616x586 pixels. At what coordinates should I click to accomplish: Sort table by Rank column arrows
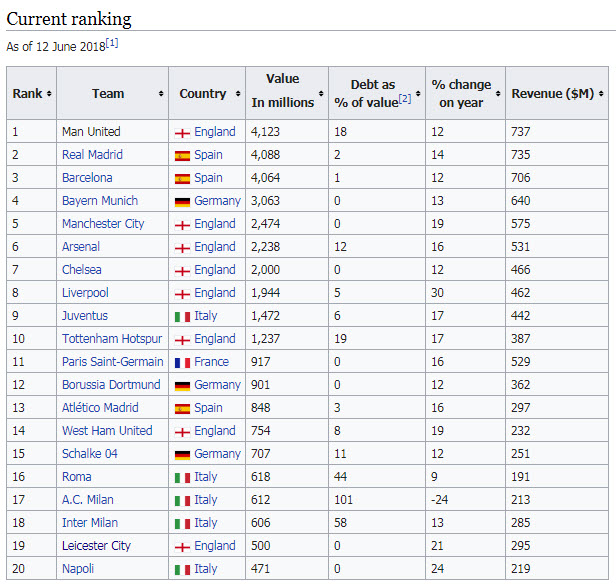point(49,94)
